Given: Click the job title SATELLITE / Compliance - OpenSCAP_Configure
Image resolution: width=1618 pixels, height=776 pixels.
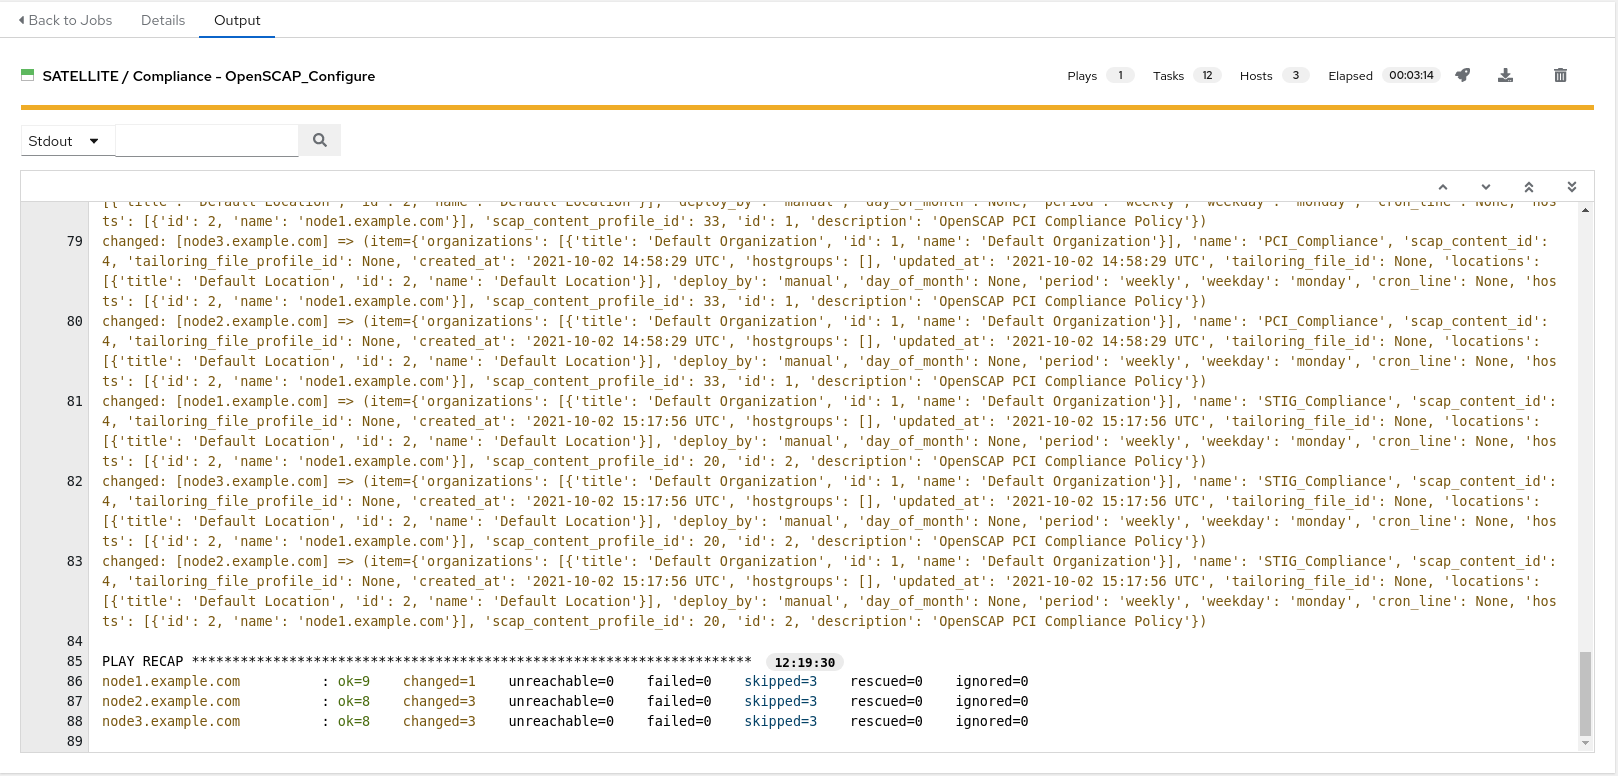Looking at the screenshot, I should tap(209, 76).
